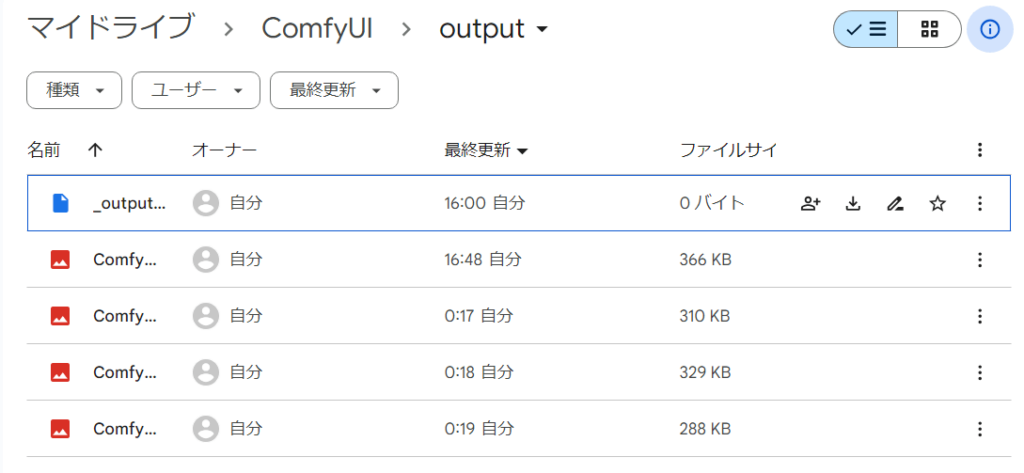This screenshot has width=1024, height=473.
Task: Open more options for the 366 KB image
Action: (979, 260)
